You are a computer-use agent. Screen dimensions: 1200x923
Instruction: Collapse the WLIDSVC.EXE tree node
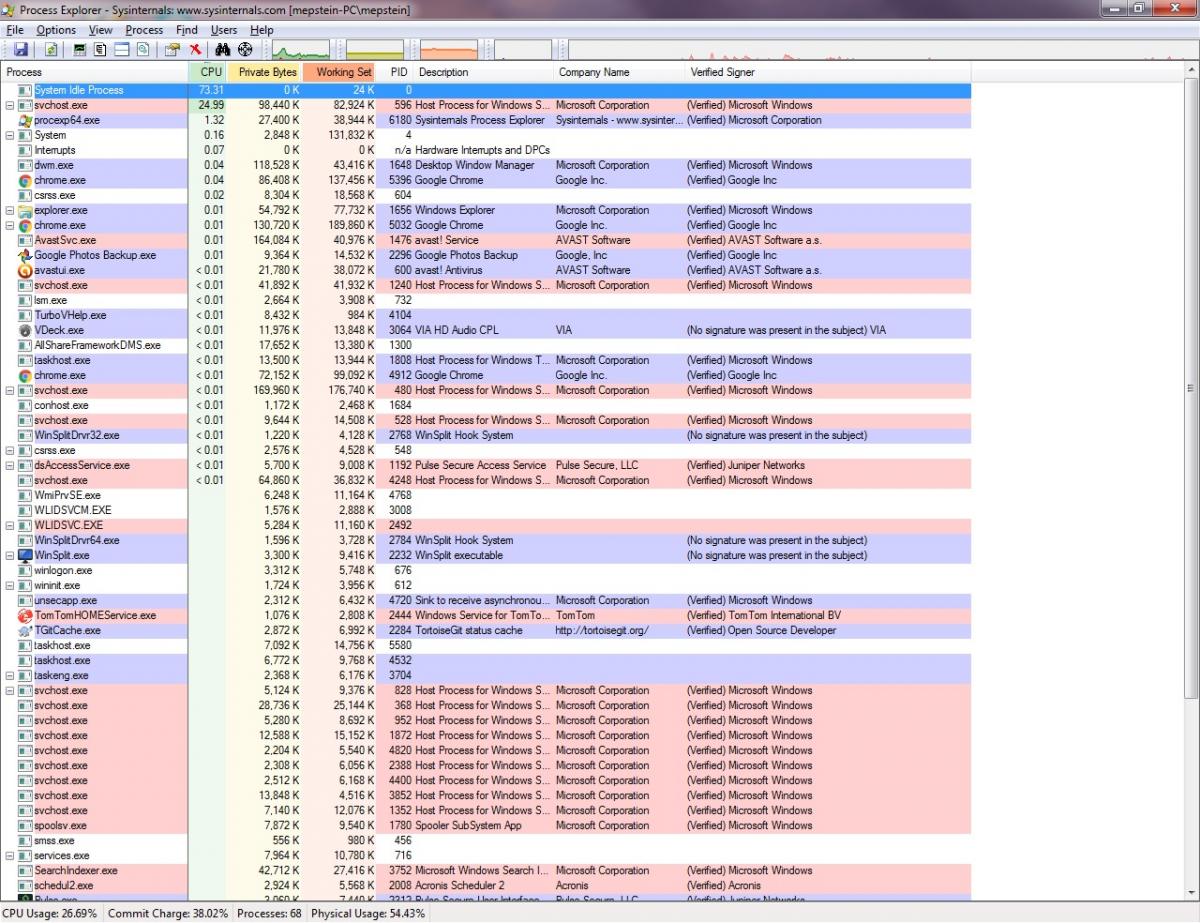point(10,525)
